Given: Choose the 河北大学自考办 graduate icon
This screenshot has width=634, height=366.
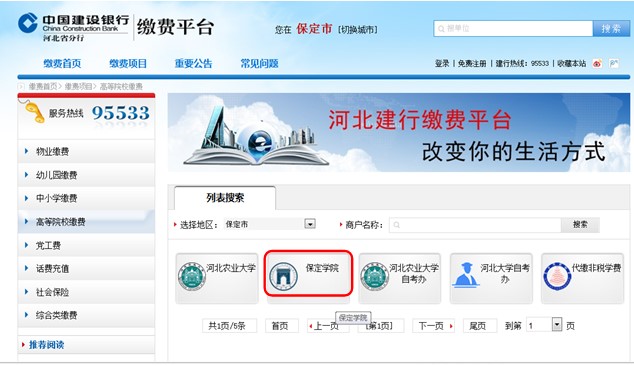Looking at the screenshot, I should (x=466, y=275).
